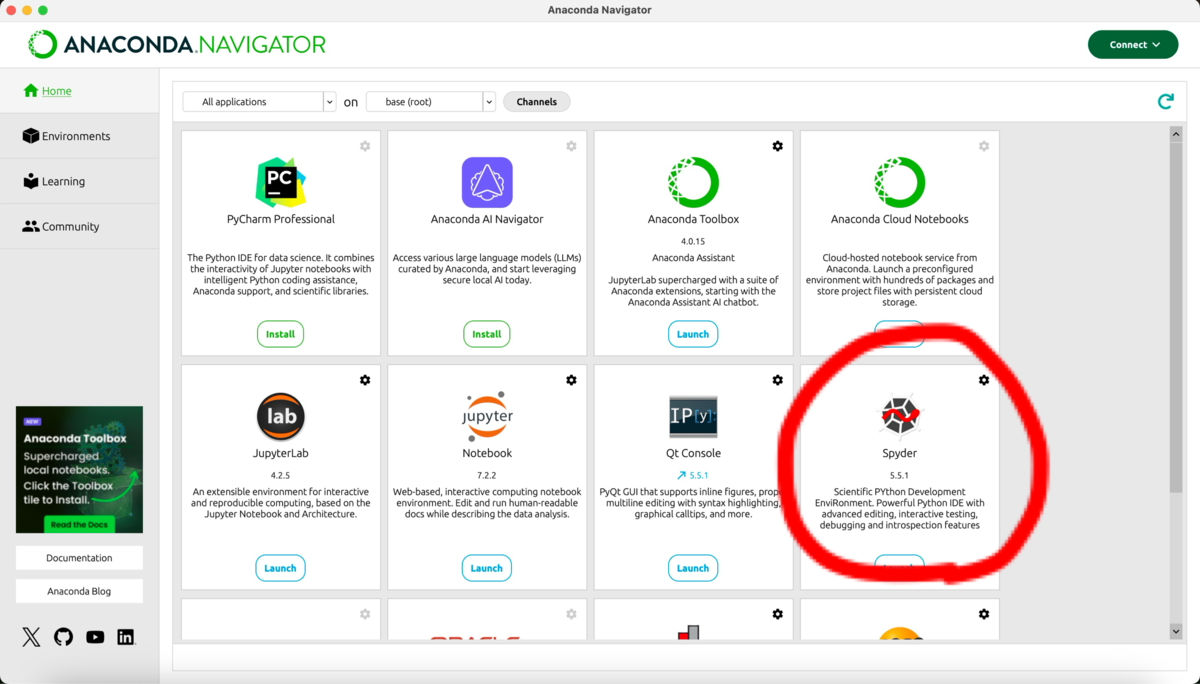The height and width of the screenshot is (684, 1200).
Task: Open the Environments sidebar tab
Action: coord(79,136)
